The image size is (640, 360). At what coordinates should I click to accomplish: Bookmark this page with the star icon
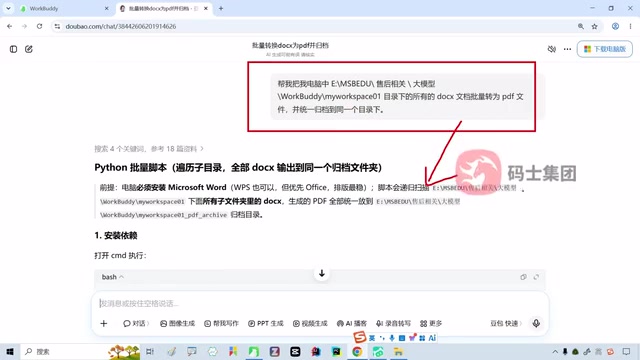(x=594, y=26)
